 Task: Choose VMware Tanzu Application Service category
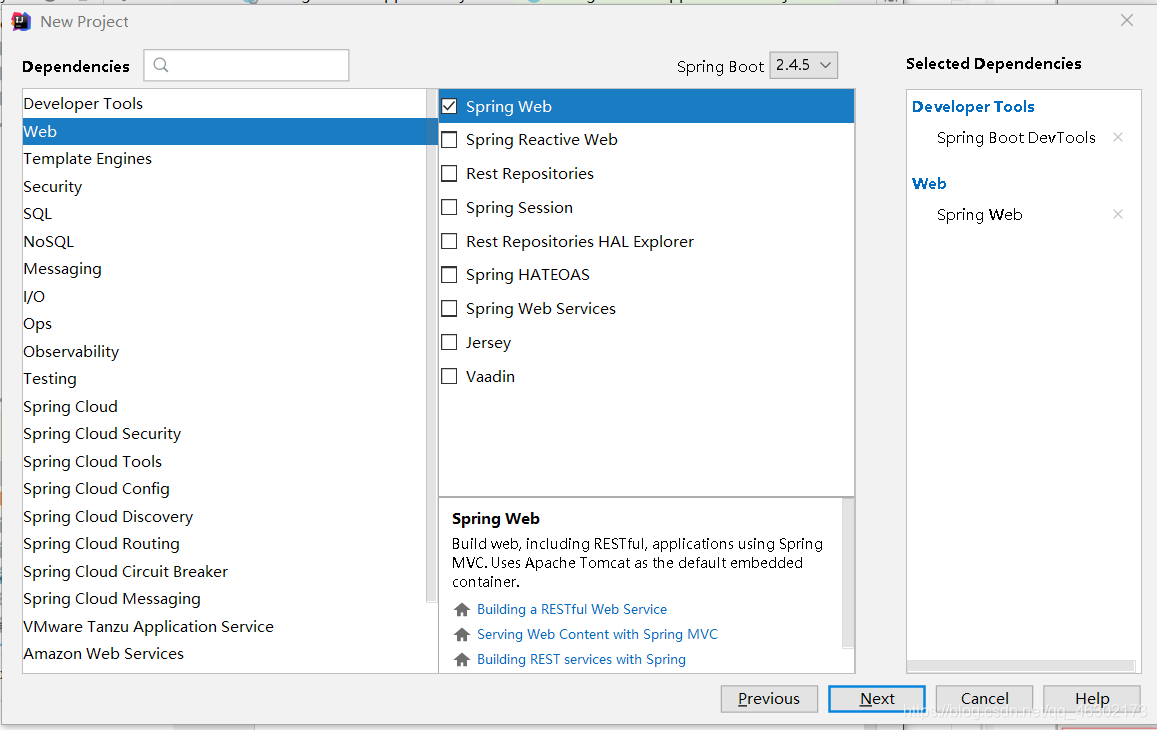pyautogui.click(x=224, y=627)
